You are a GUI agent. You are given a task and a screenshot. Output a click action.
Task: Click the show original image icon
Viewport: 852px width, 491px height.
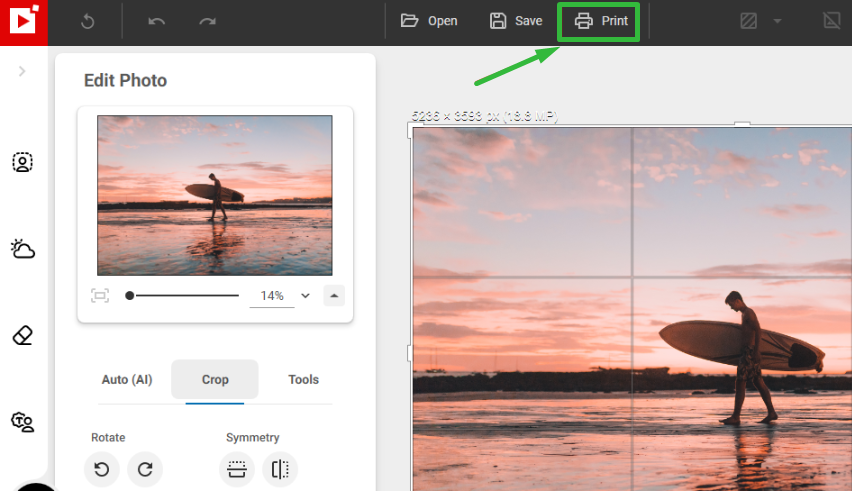(x=831, y=21)
